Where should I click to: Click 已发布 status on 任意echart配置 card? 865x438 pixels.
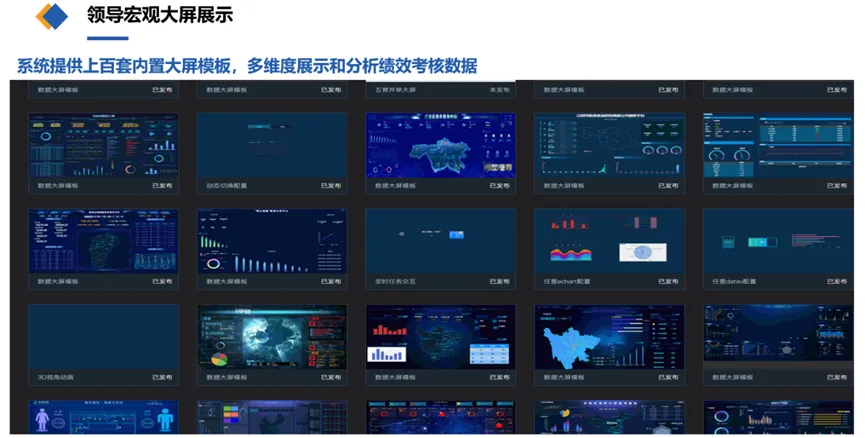click(x=668, y=281)
